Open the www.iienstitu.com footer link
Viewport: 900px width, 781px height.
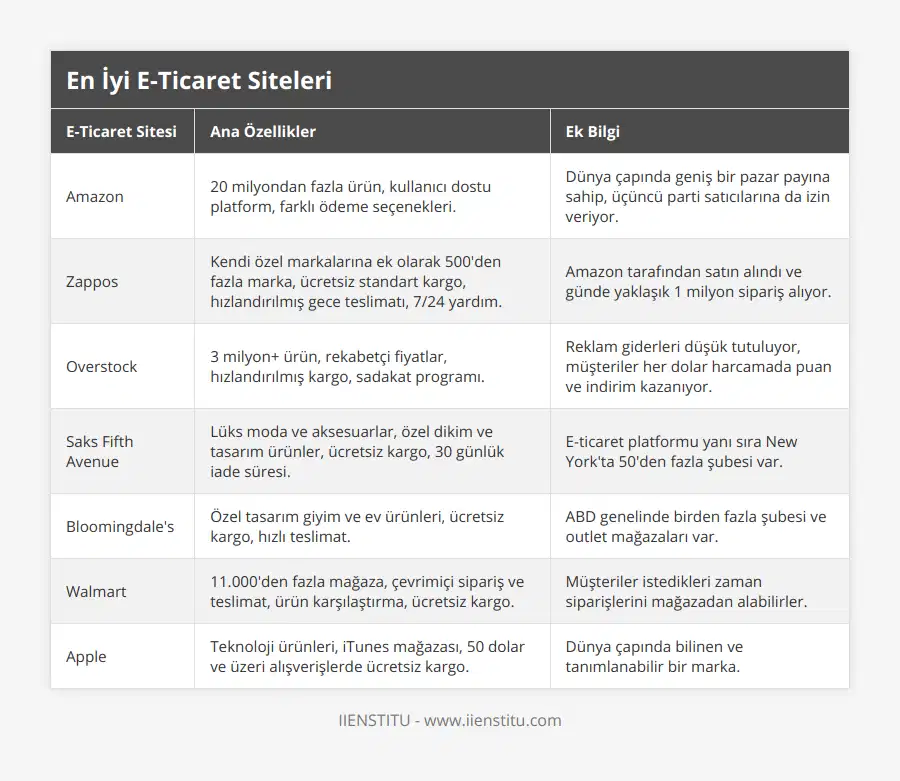[x=492, y=720]
